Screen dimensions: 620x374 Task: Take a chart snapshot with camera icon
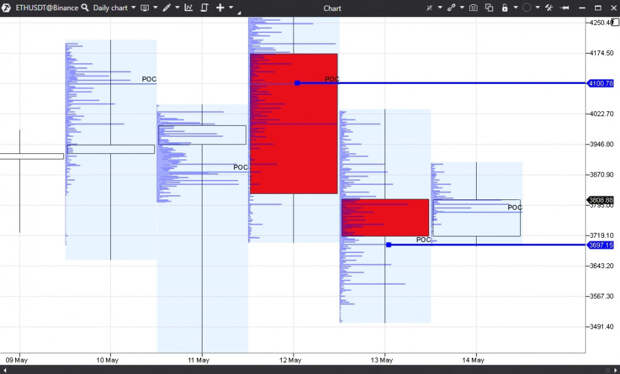coord(473,8)
